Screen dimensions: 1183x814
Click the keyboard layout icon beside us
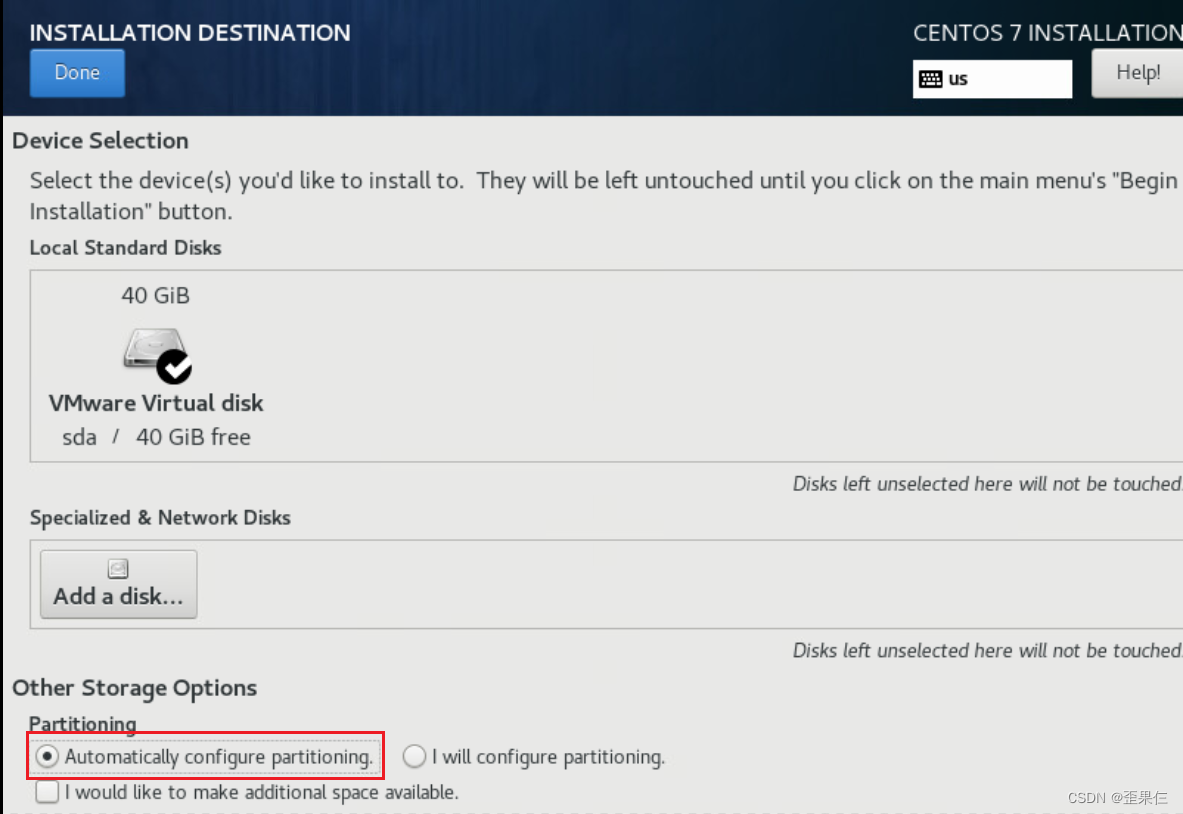click(x=930, y=79)
